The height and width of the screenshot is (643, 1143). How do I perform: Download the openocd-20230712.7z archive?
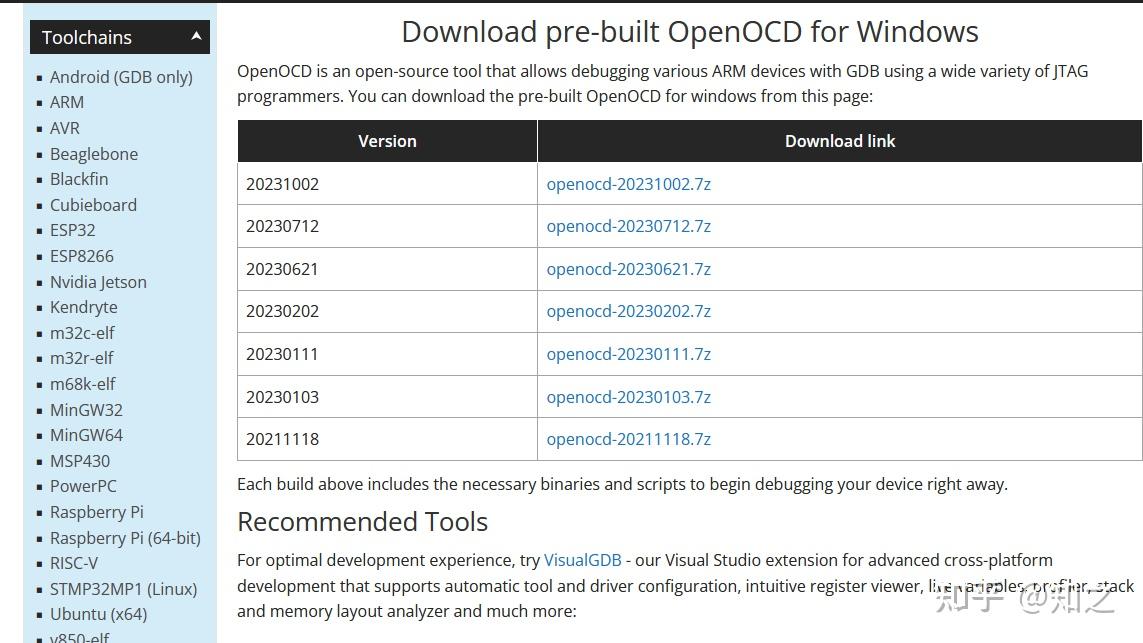click(629, 226)
